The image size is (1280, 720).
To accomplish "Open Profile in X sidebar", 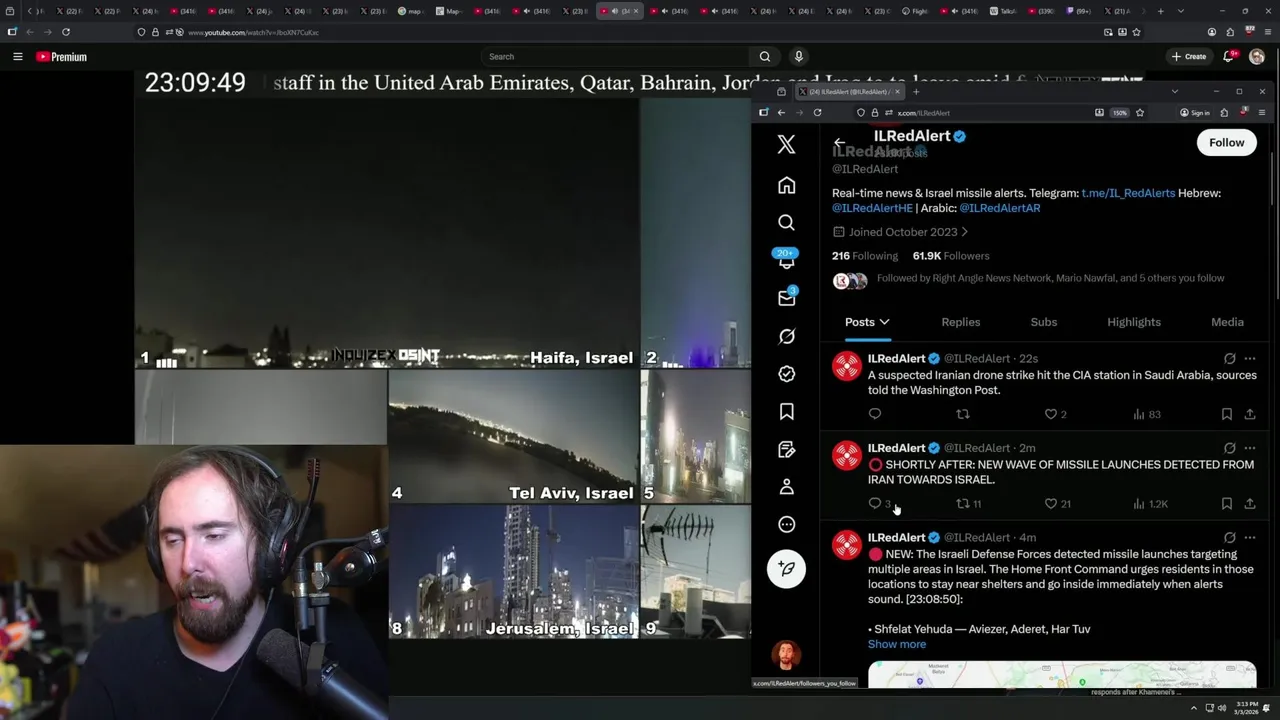I will click(x=787, y=487).
